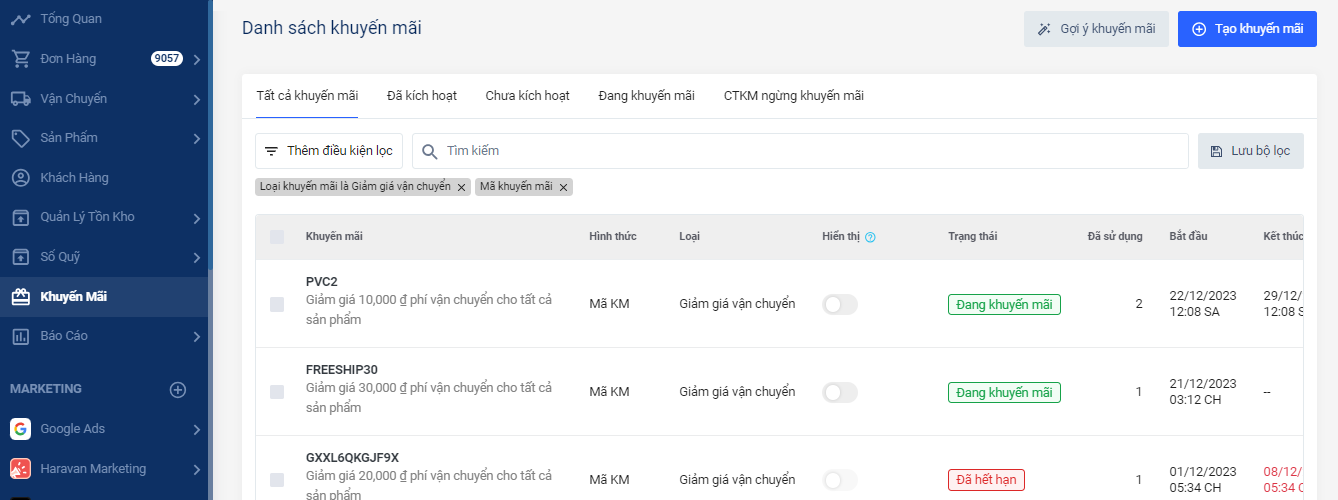1338x500 pixels.
Task: Remove the Mã khuyến mãi filter tag
Action: pyautogui.click(x=564, y=187)
